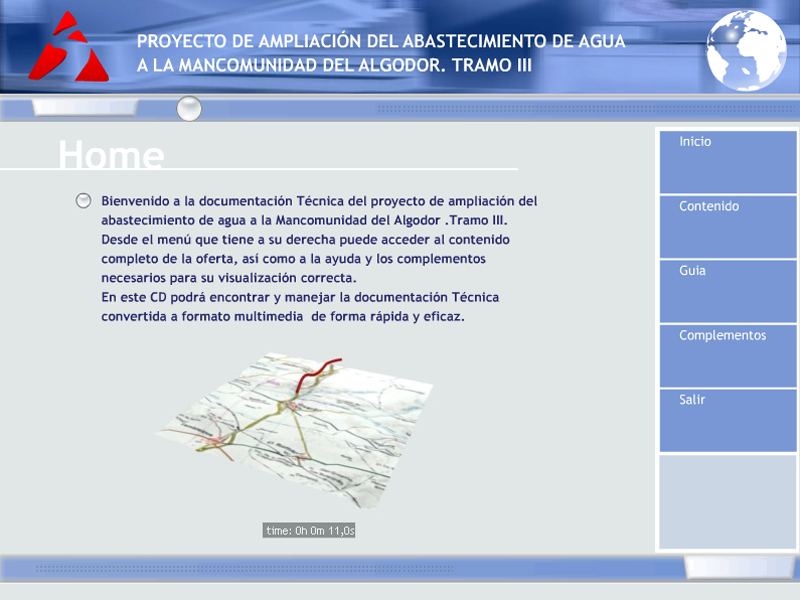Screen dimensions: 800x600
Task: Click the 'necesarios para su visualización correcta.' line
Action: pyautogui.click(x=229, y=278)
